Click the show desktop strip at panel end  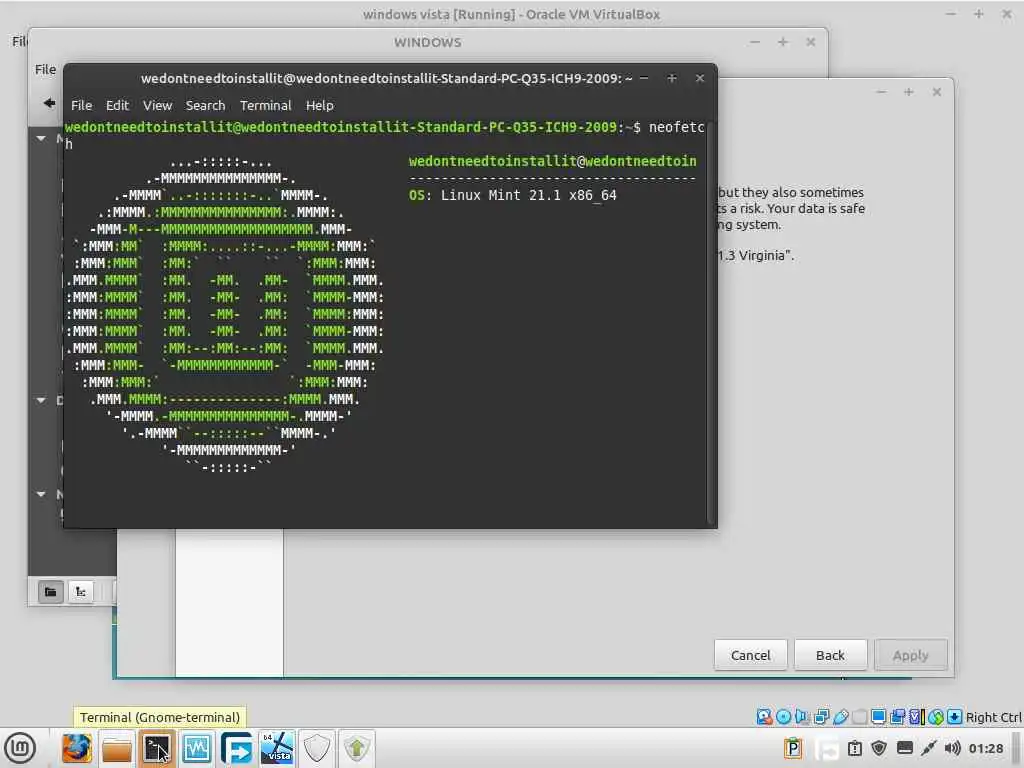(x=1017, y=748)
